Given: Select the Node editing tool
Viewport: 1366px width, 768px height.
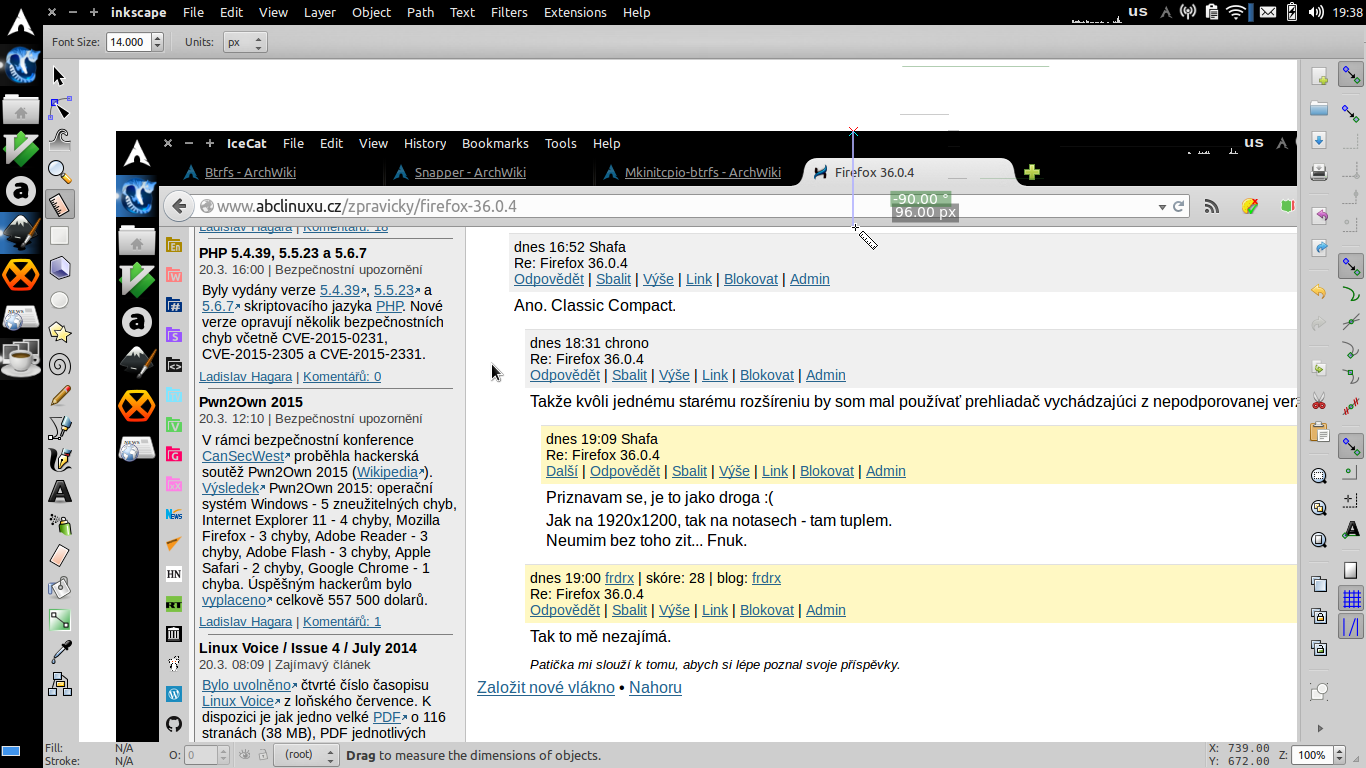Looking at the screenshot, I should [x=59, y=108].
